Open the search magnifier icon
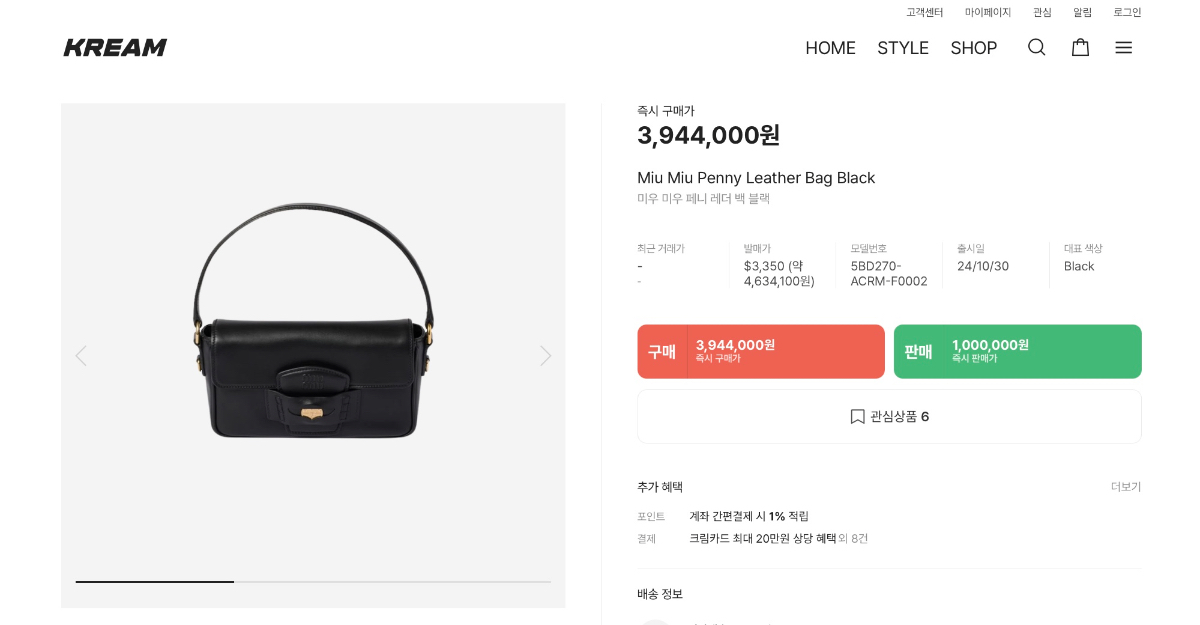This screenshot has height=625, width=1200. tap(1036, 47)
